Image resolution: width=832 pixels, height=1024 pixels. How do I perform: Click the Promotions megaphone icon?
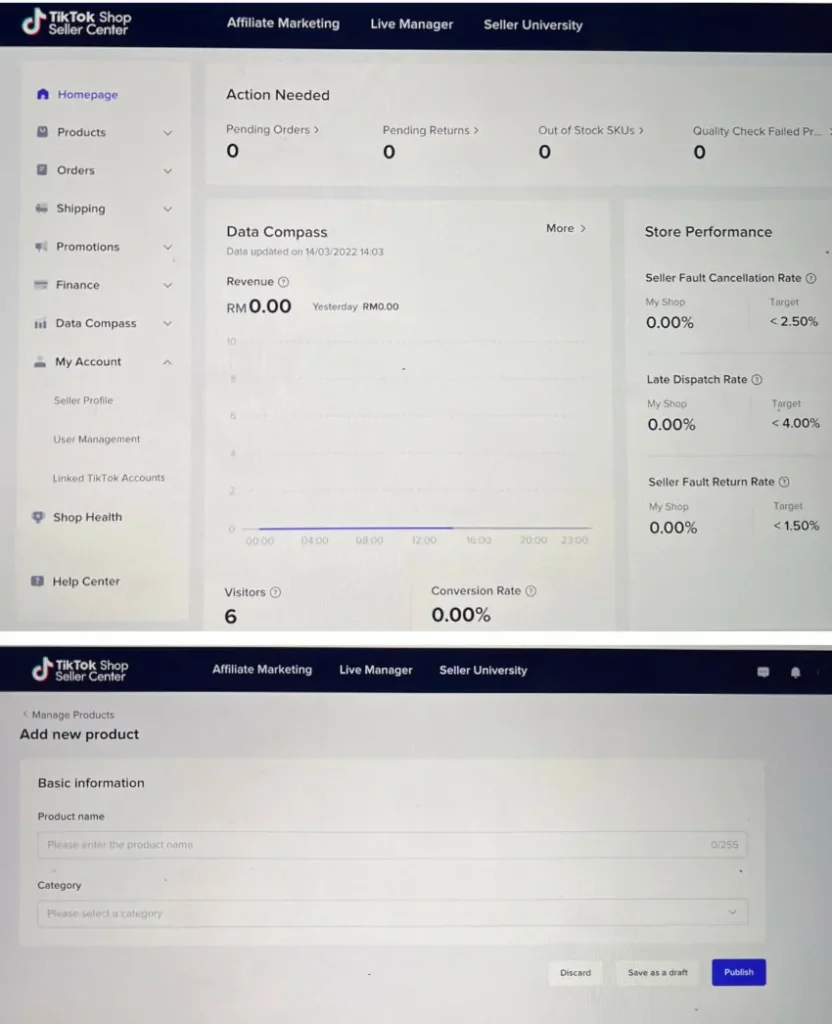click(x=41, y=247)
